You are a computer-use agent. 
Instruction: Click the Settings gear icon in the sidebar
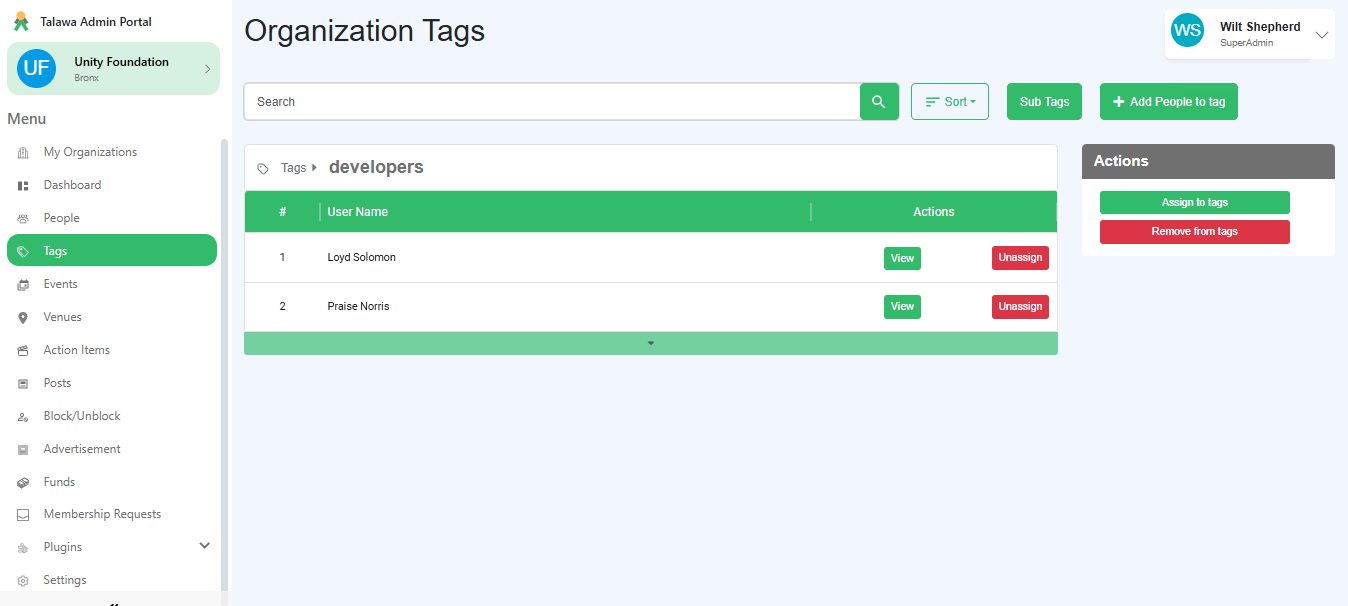click(23, 581)
